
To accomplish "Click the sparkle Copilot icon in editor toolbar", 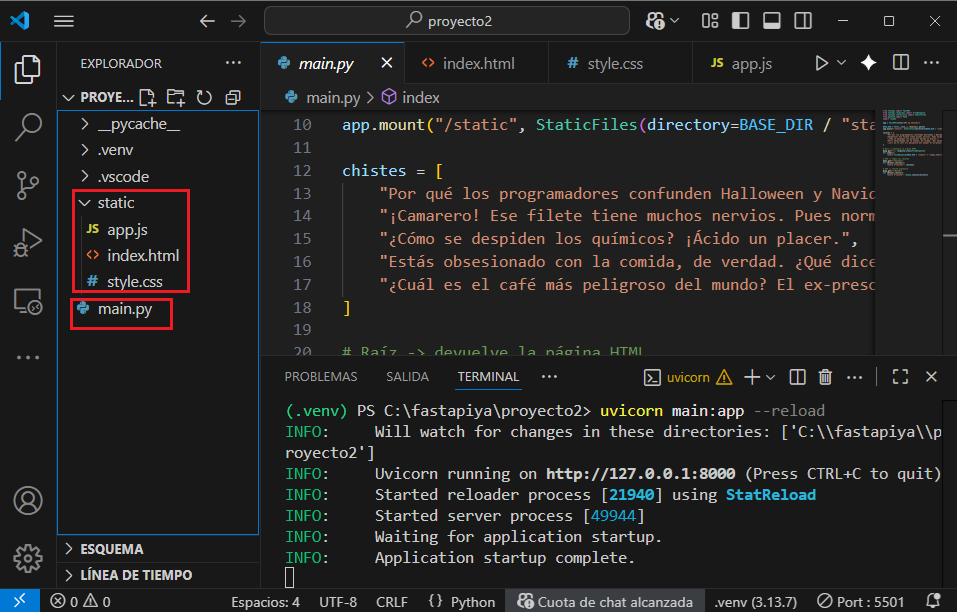I will 869,63.
